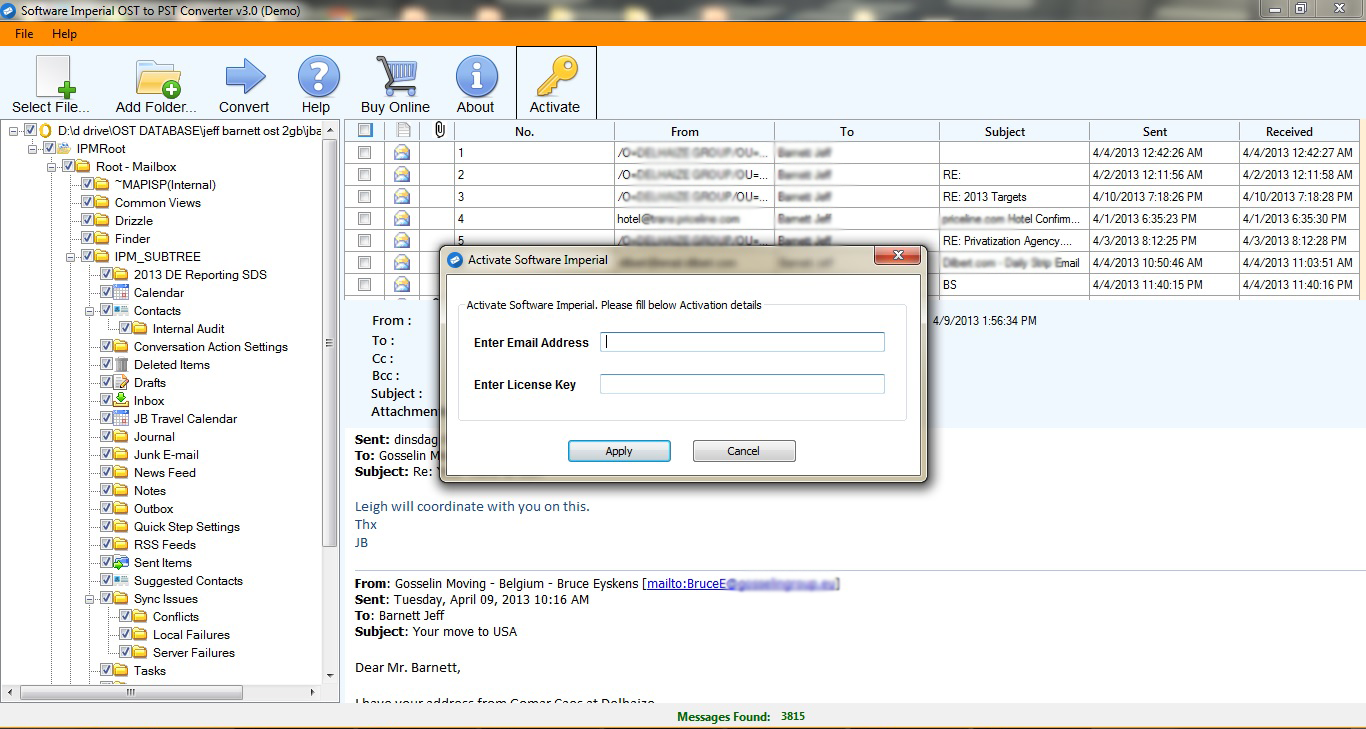Collapse the D:\d drive root tree node
The width and height of the screenshot is (1366, 729).
tap(14, 130)
